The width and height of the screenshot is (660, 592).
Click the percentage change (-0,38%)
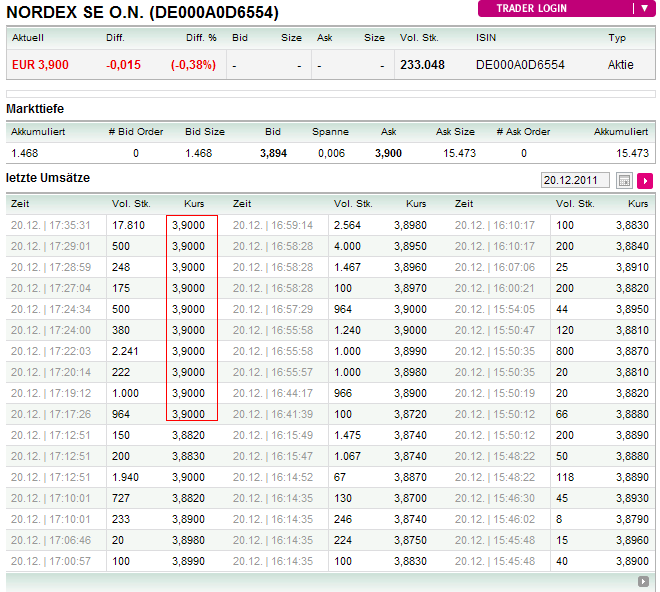pyautogui.click(x=193, y=65)
